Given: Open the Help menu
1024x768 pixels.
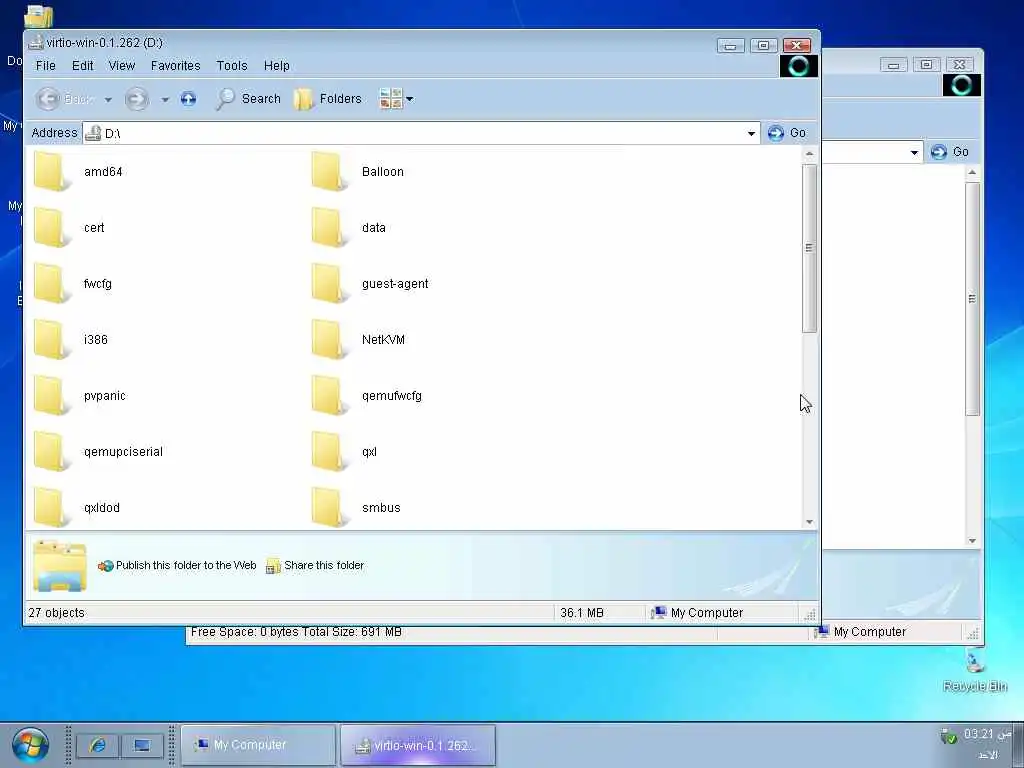Looking at the screenshot, I should pos(277,65).
